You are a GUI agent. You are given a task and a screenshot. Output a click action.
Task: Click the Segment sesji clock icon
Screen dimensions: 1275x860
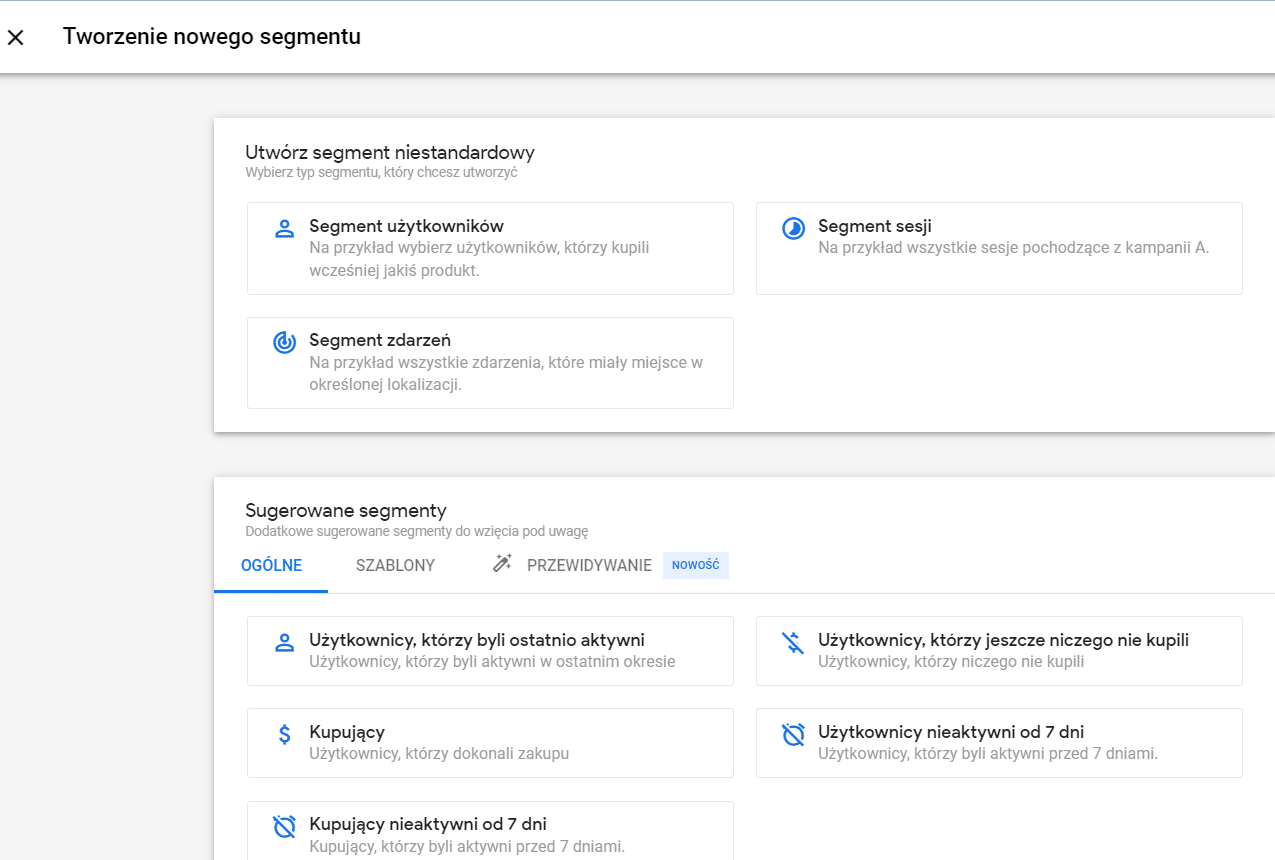click(x=793, y=228)
